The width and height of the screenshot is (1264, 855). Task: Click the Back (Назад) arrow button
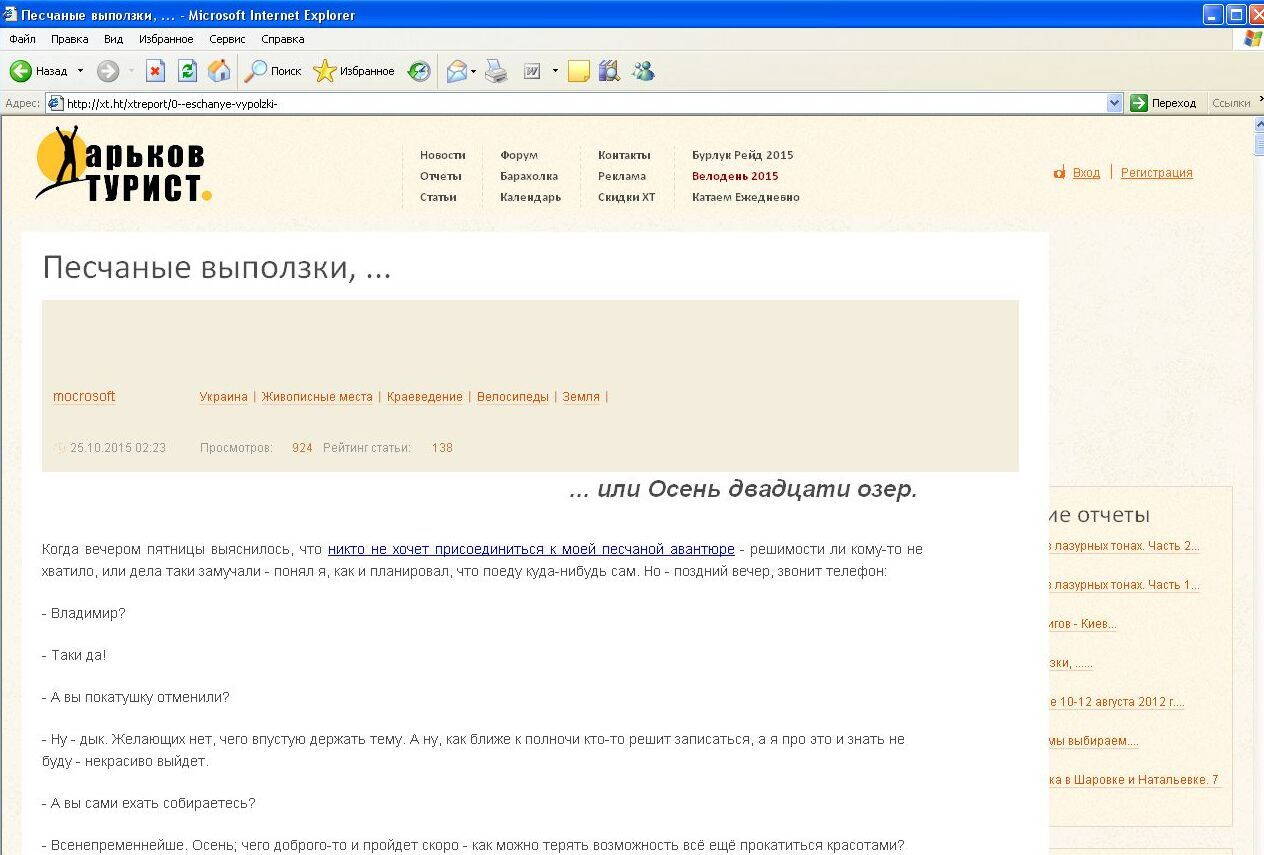tap(22, 71)
